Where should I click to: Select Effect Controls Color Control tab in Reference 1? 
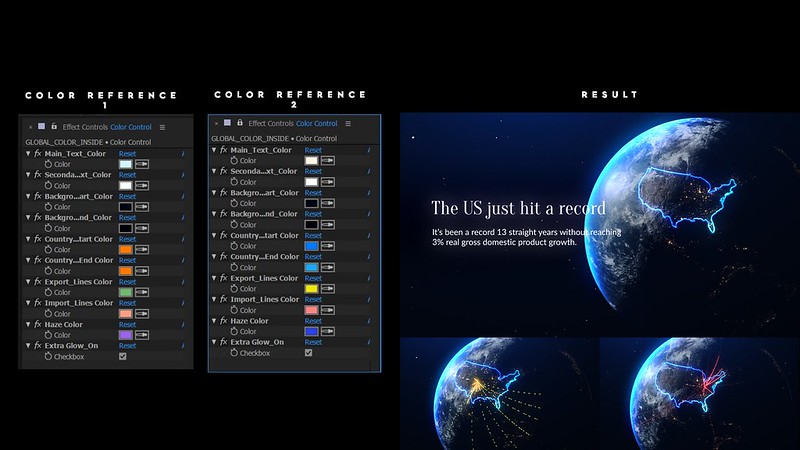pyautogui.click(x=107, y=127)
